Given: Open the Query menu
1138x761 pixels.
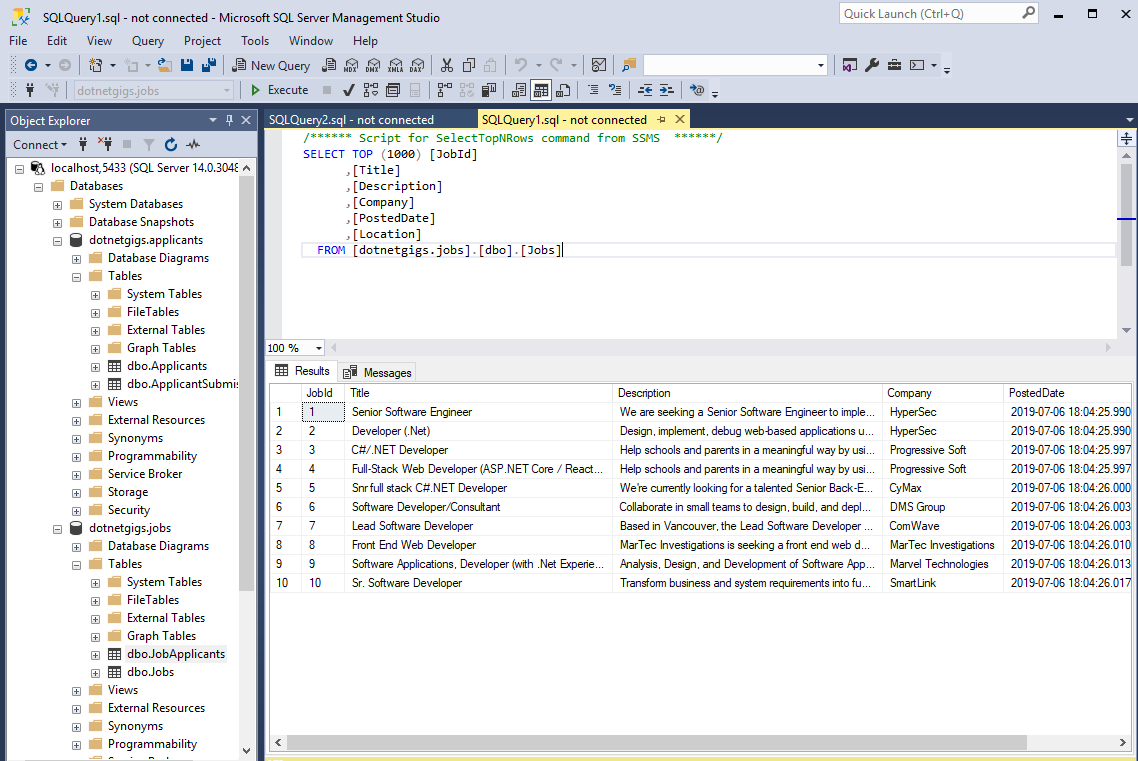Looking at the screenshot, I should [x=148, y=41].
